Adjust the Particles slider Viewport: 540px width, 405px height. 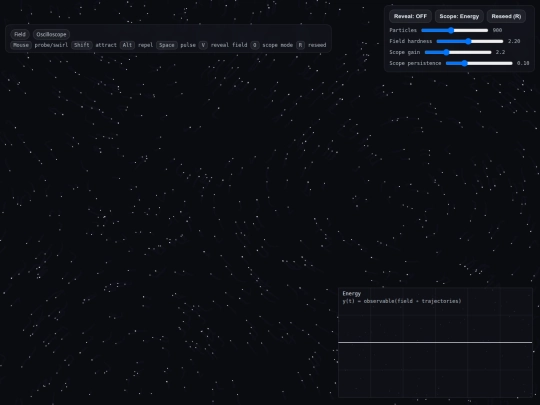click(x=455, y=30)
